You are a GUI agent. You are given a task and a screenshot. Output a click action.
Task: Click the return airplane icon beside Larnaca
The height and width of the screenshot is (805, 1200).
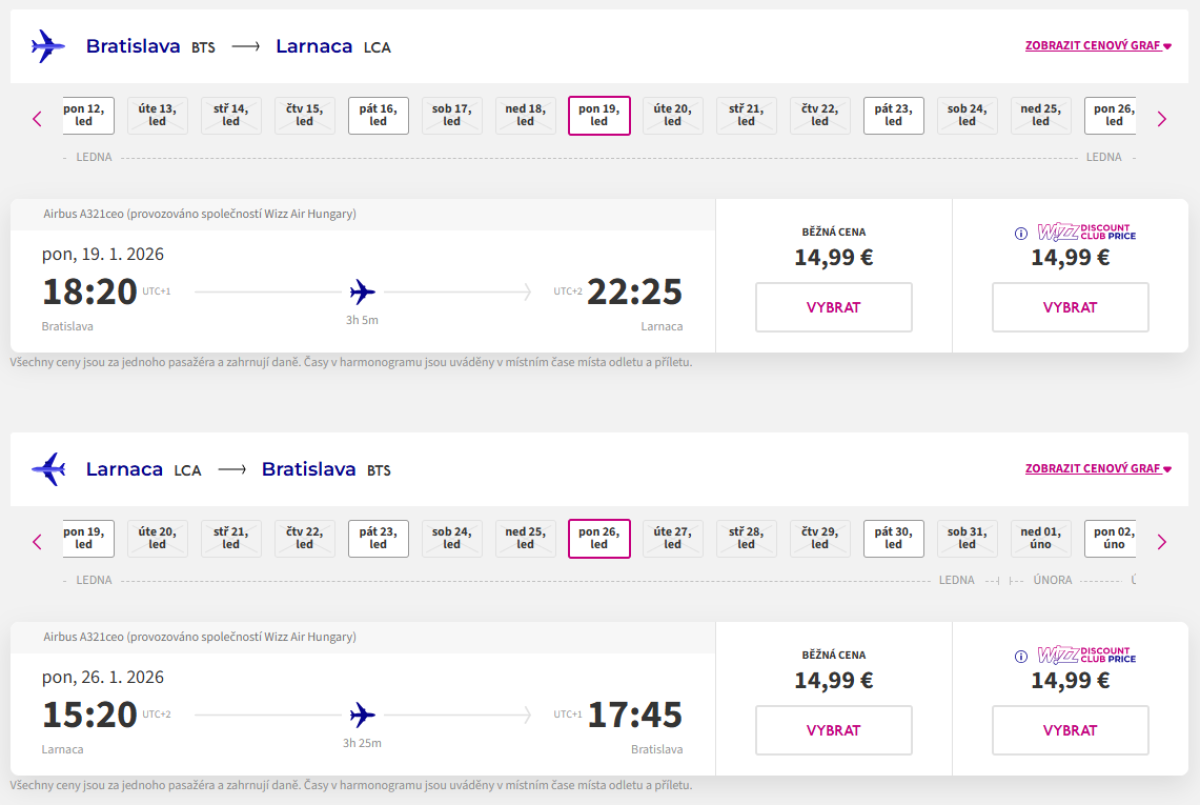47,469
